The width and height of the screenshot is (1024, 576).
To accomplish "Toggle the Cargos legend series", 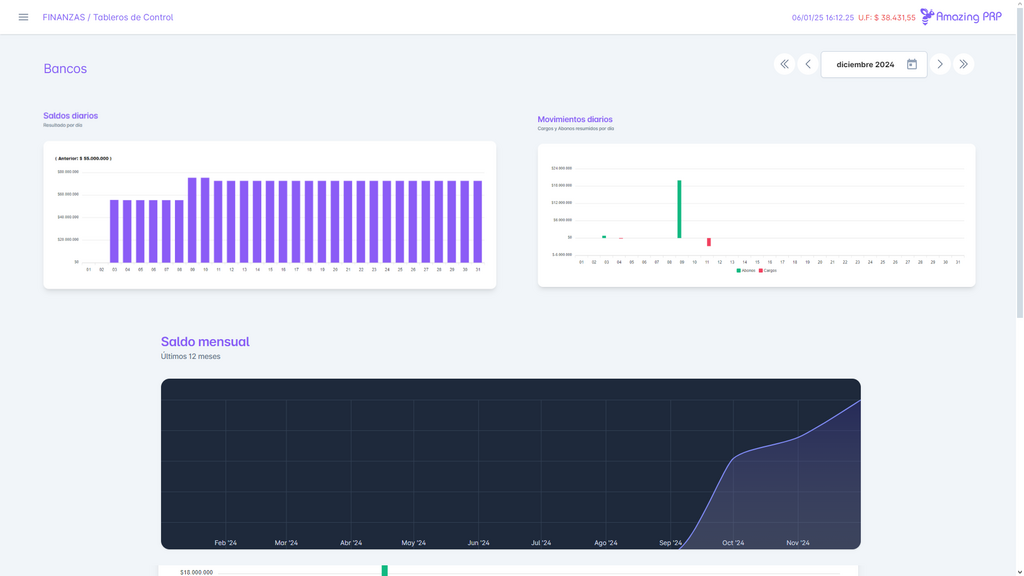I will pyautogui.click(x=768, y=270).
